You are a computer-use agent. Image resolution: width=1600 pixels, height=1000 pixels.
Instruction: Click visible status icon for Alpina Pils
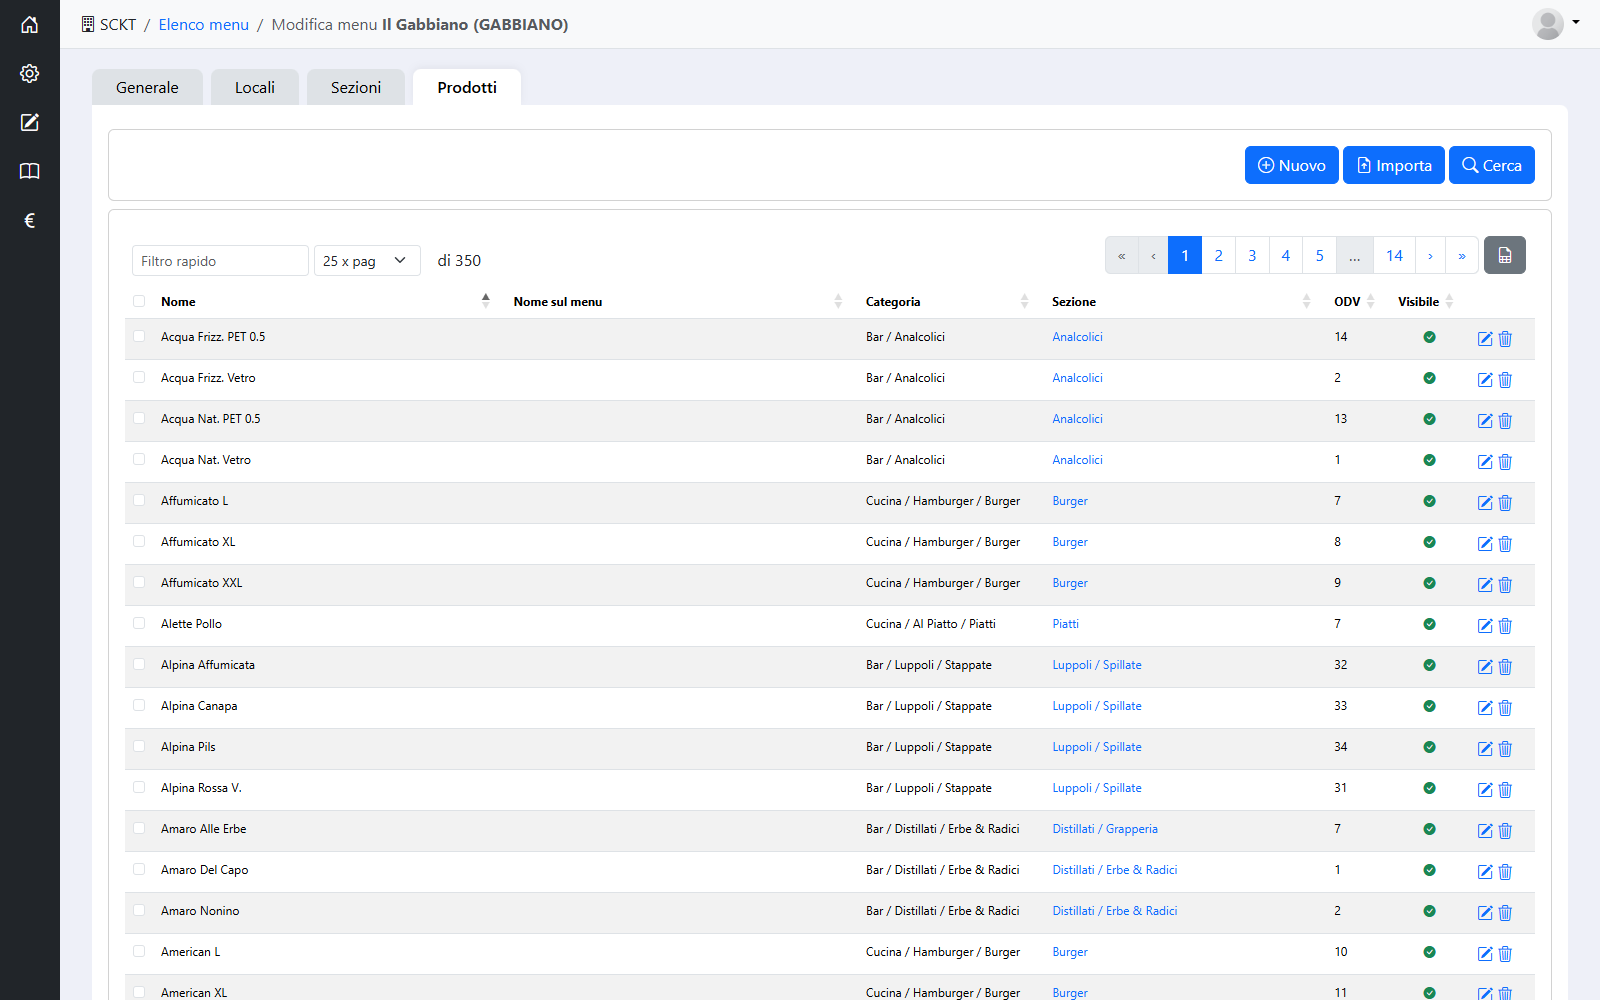(1429, 747)
